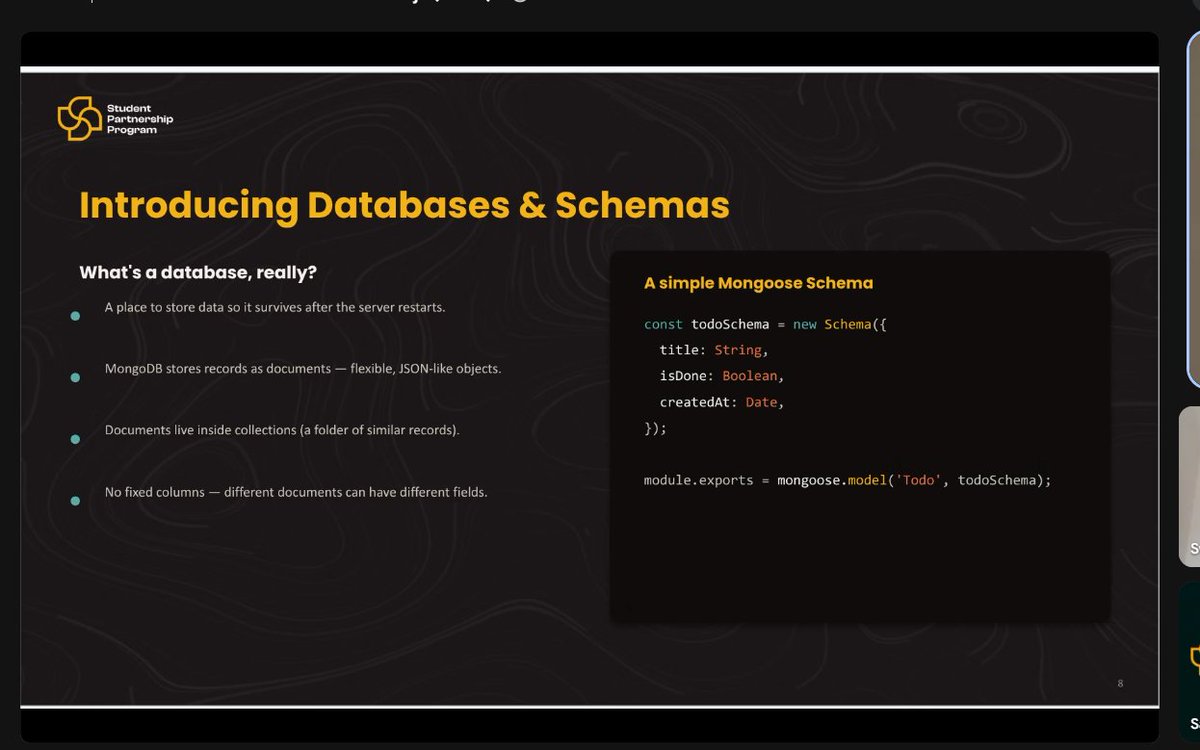Click the code line "createdAt: Date,"
This screenshot has width=1200, height=750.
721,402
